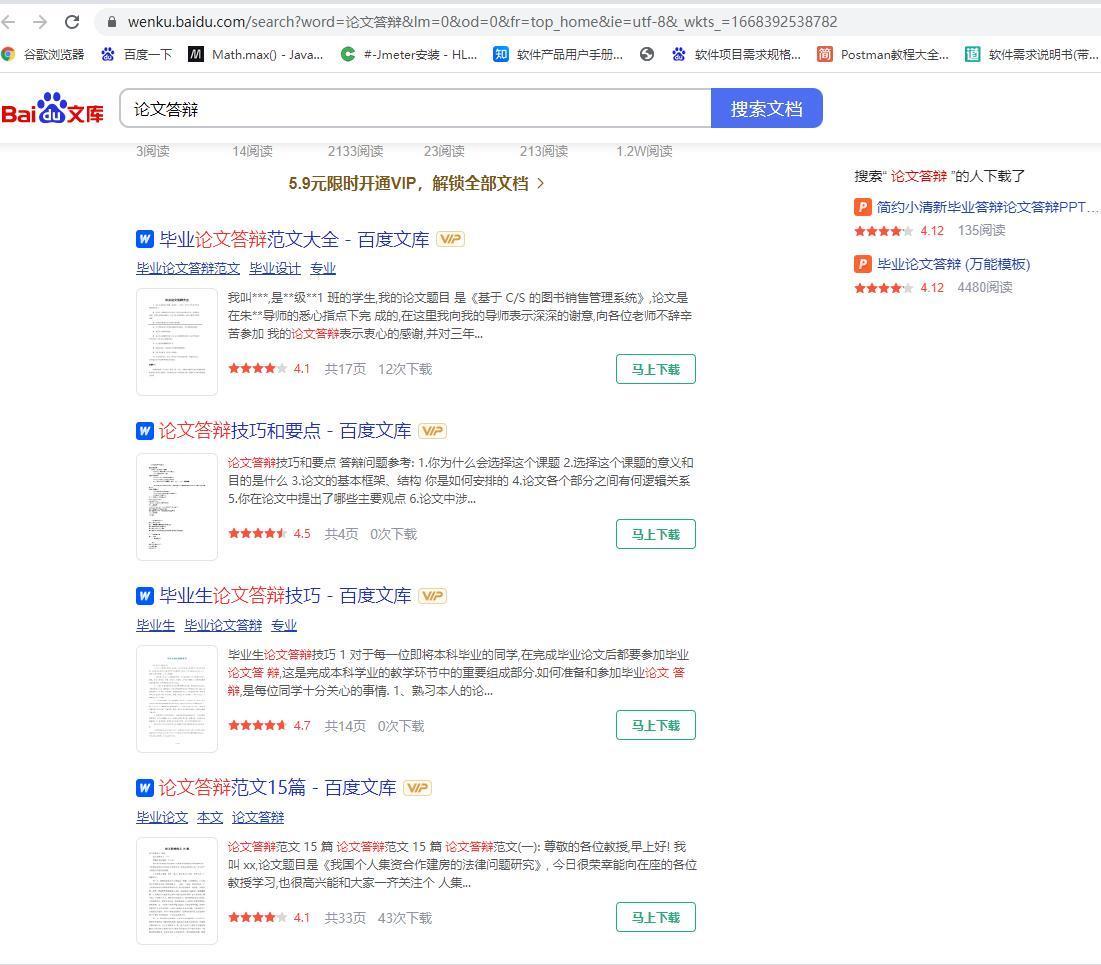Open the Postman教程大全 bookmark

pyautogui.click(x=883, y=54)
